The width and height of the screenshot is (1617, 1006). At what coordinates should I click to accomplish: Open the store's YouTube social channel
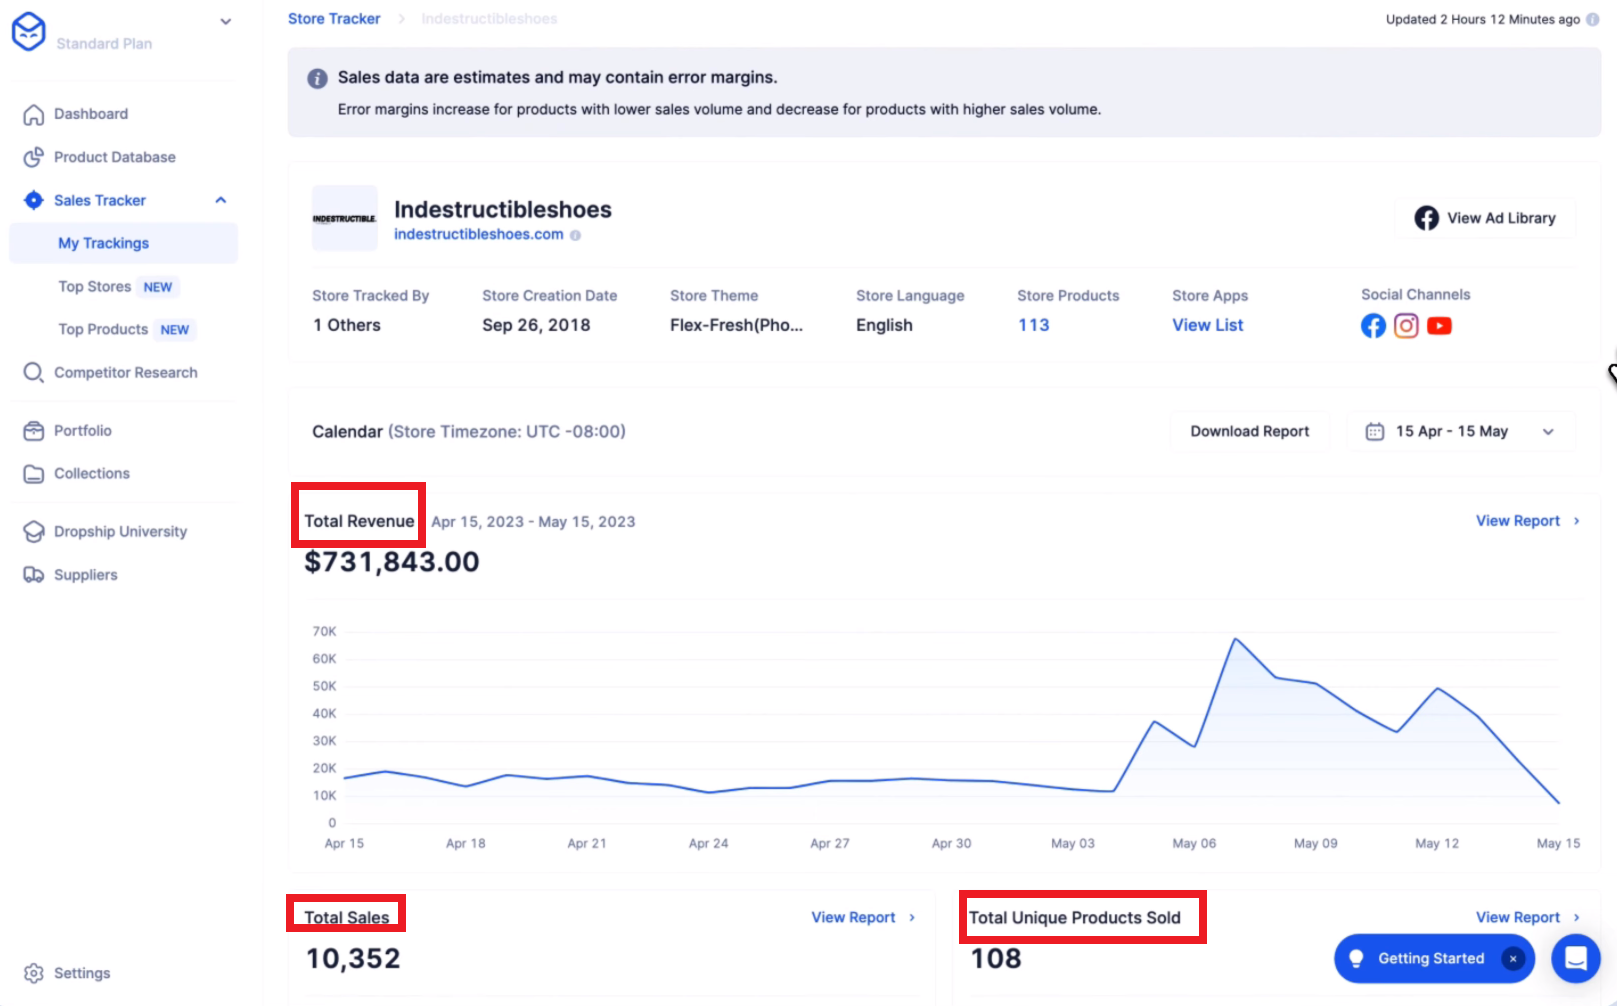pyautogui.click(x=1439, y=326)
